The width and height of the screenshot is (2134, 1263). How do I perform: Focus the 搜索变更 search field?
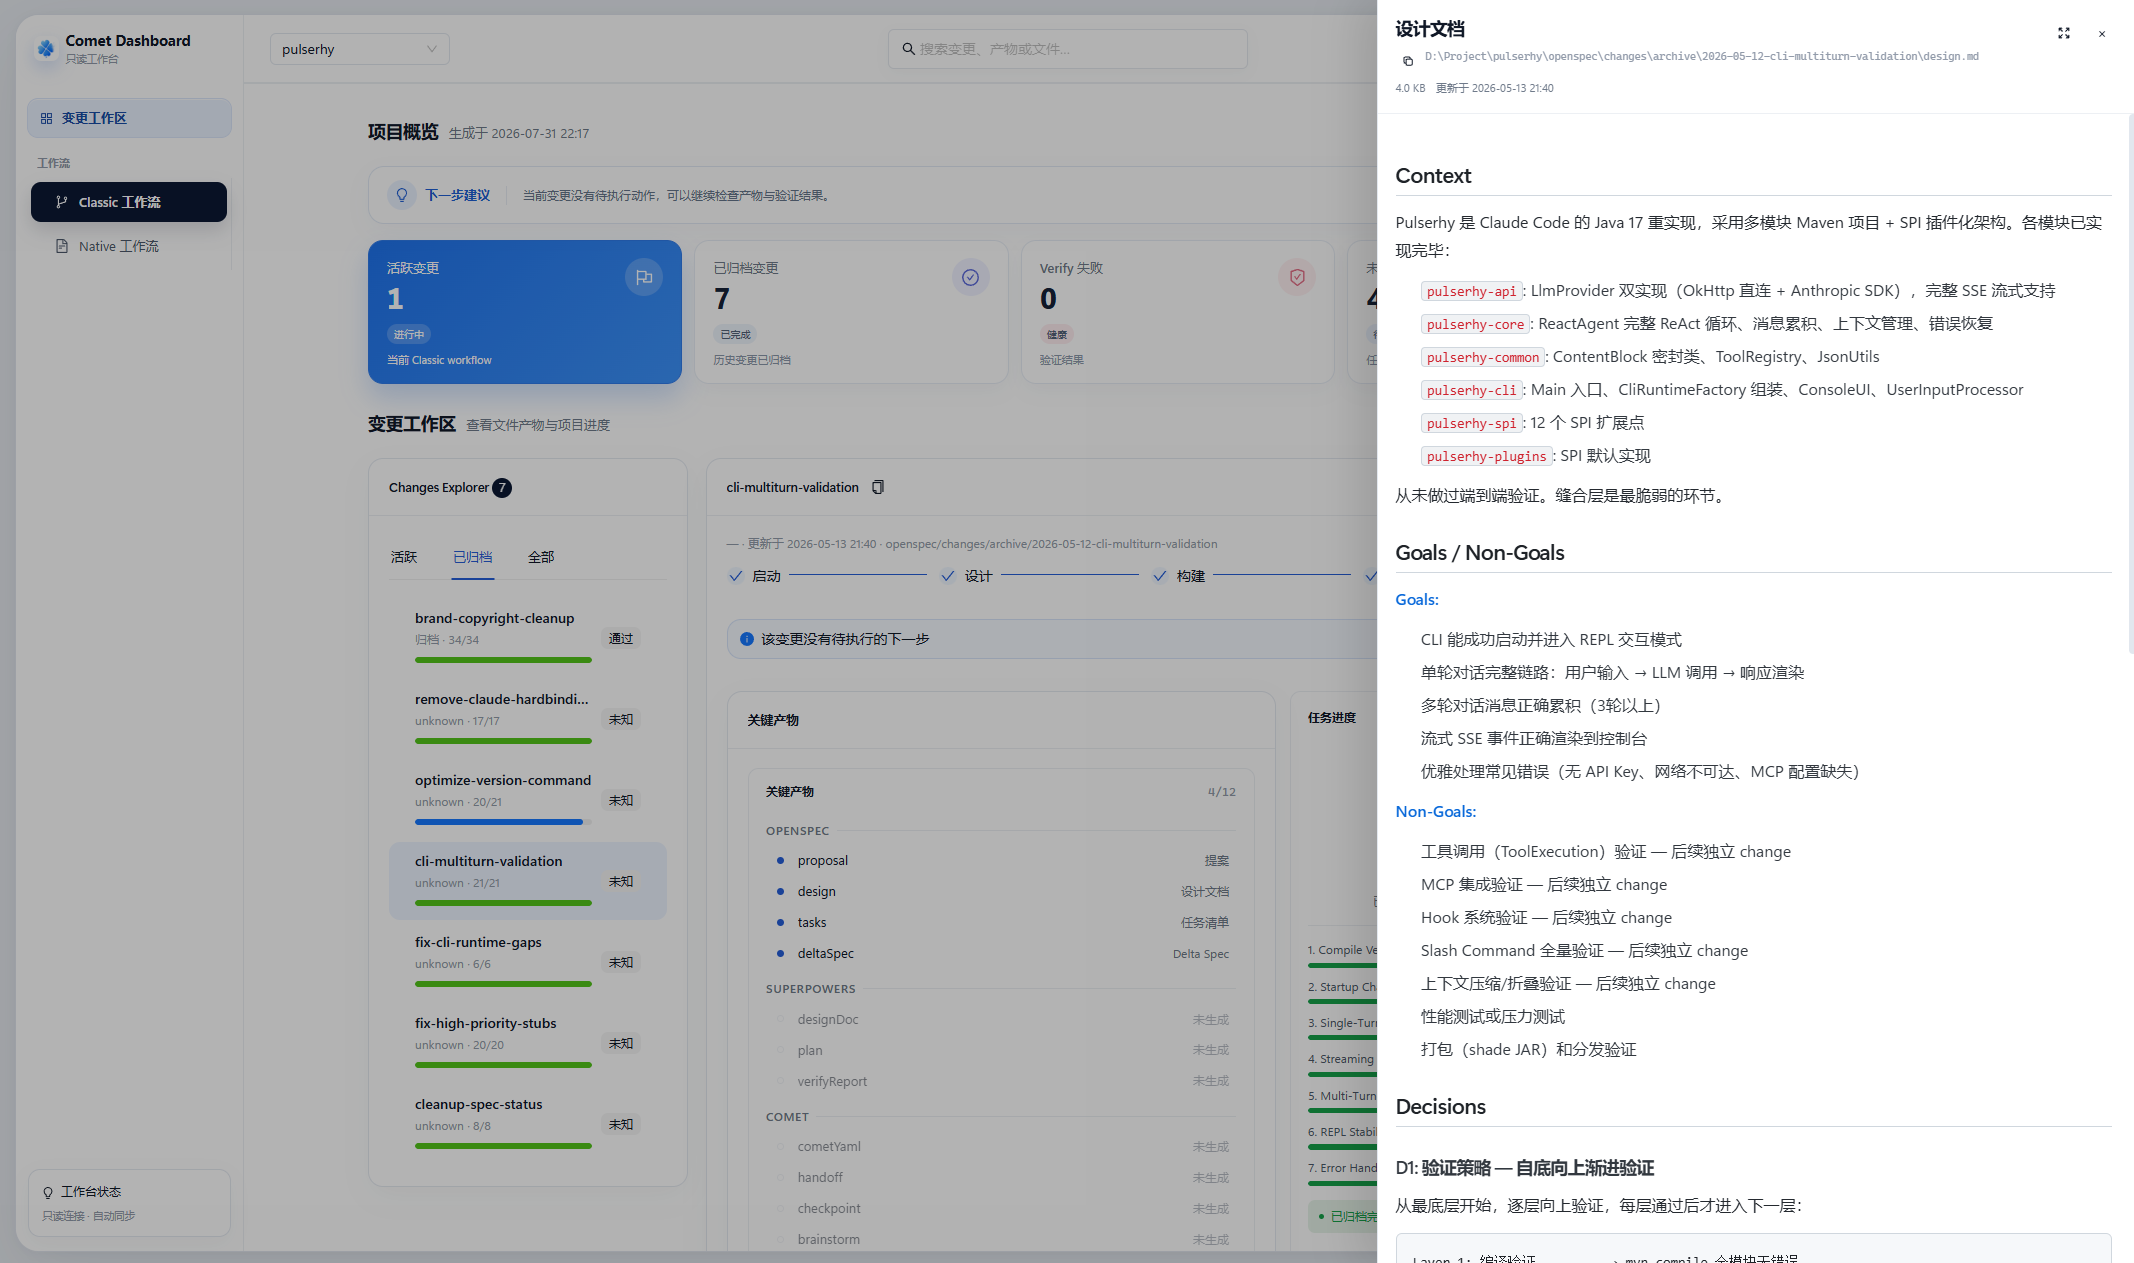pyautogui.click(x=1067, y=49)
